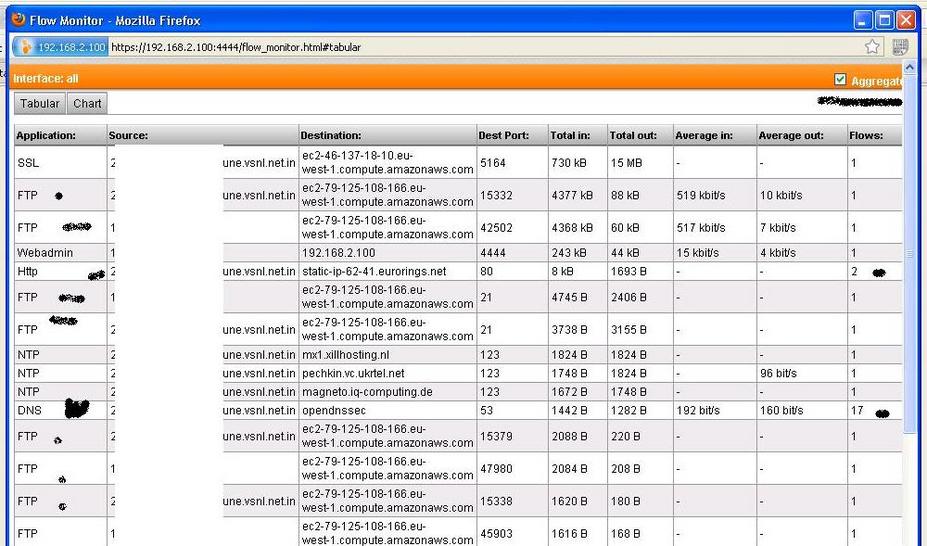This screenshot has height=546, width=927.
Task: Click the bookmark star in address bar
Action: tap(872, 47)
